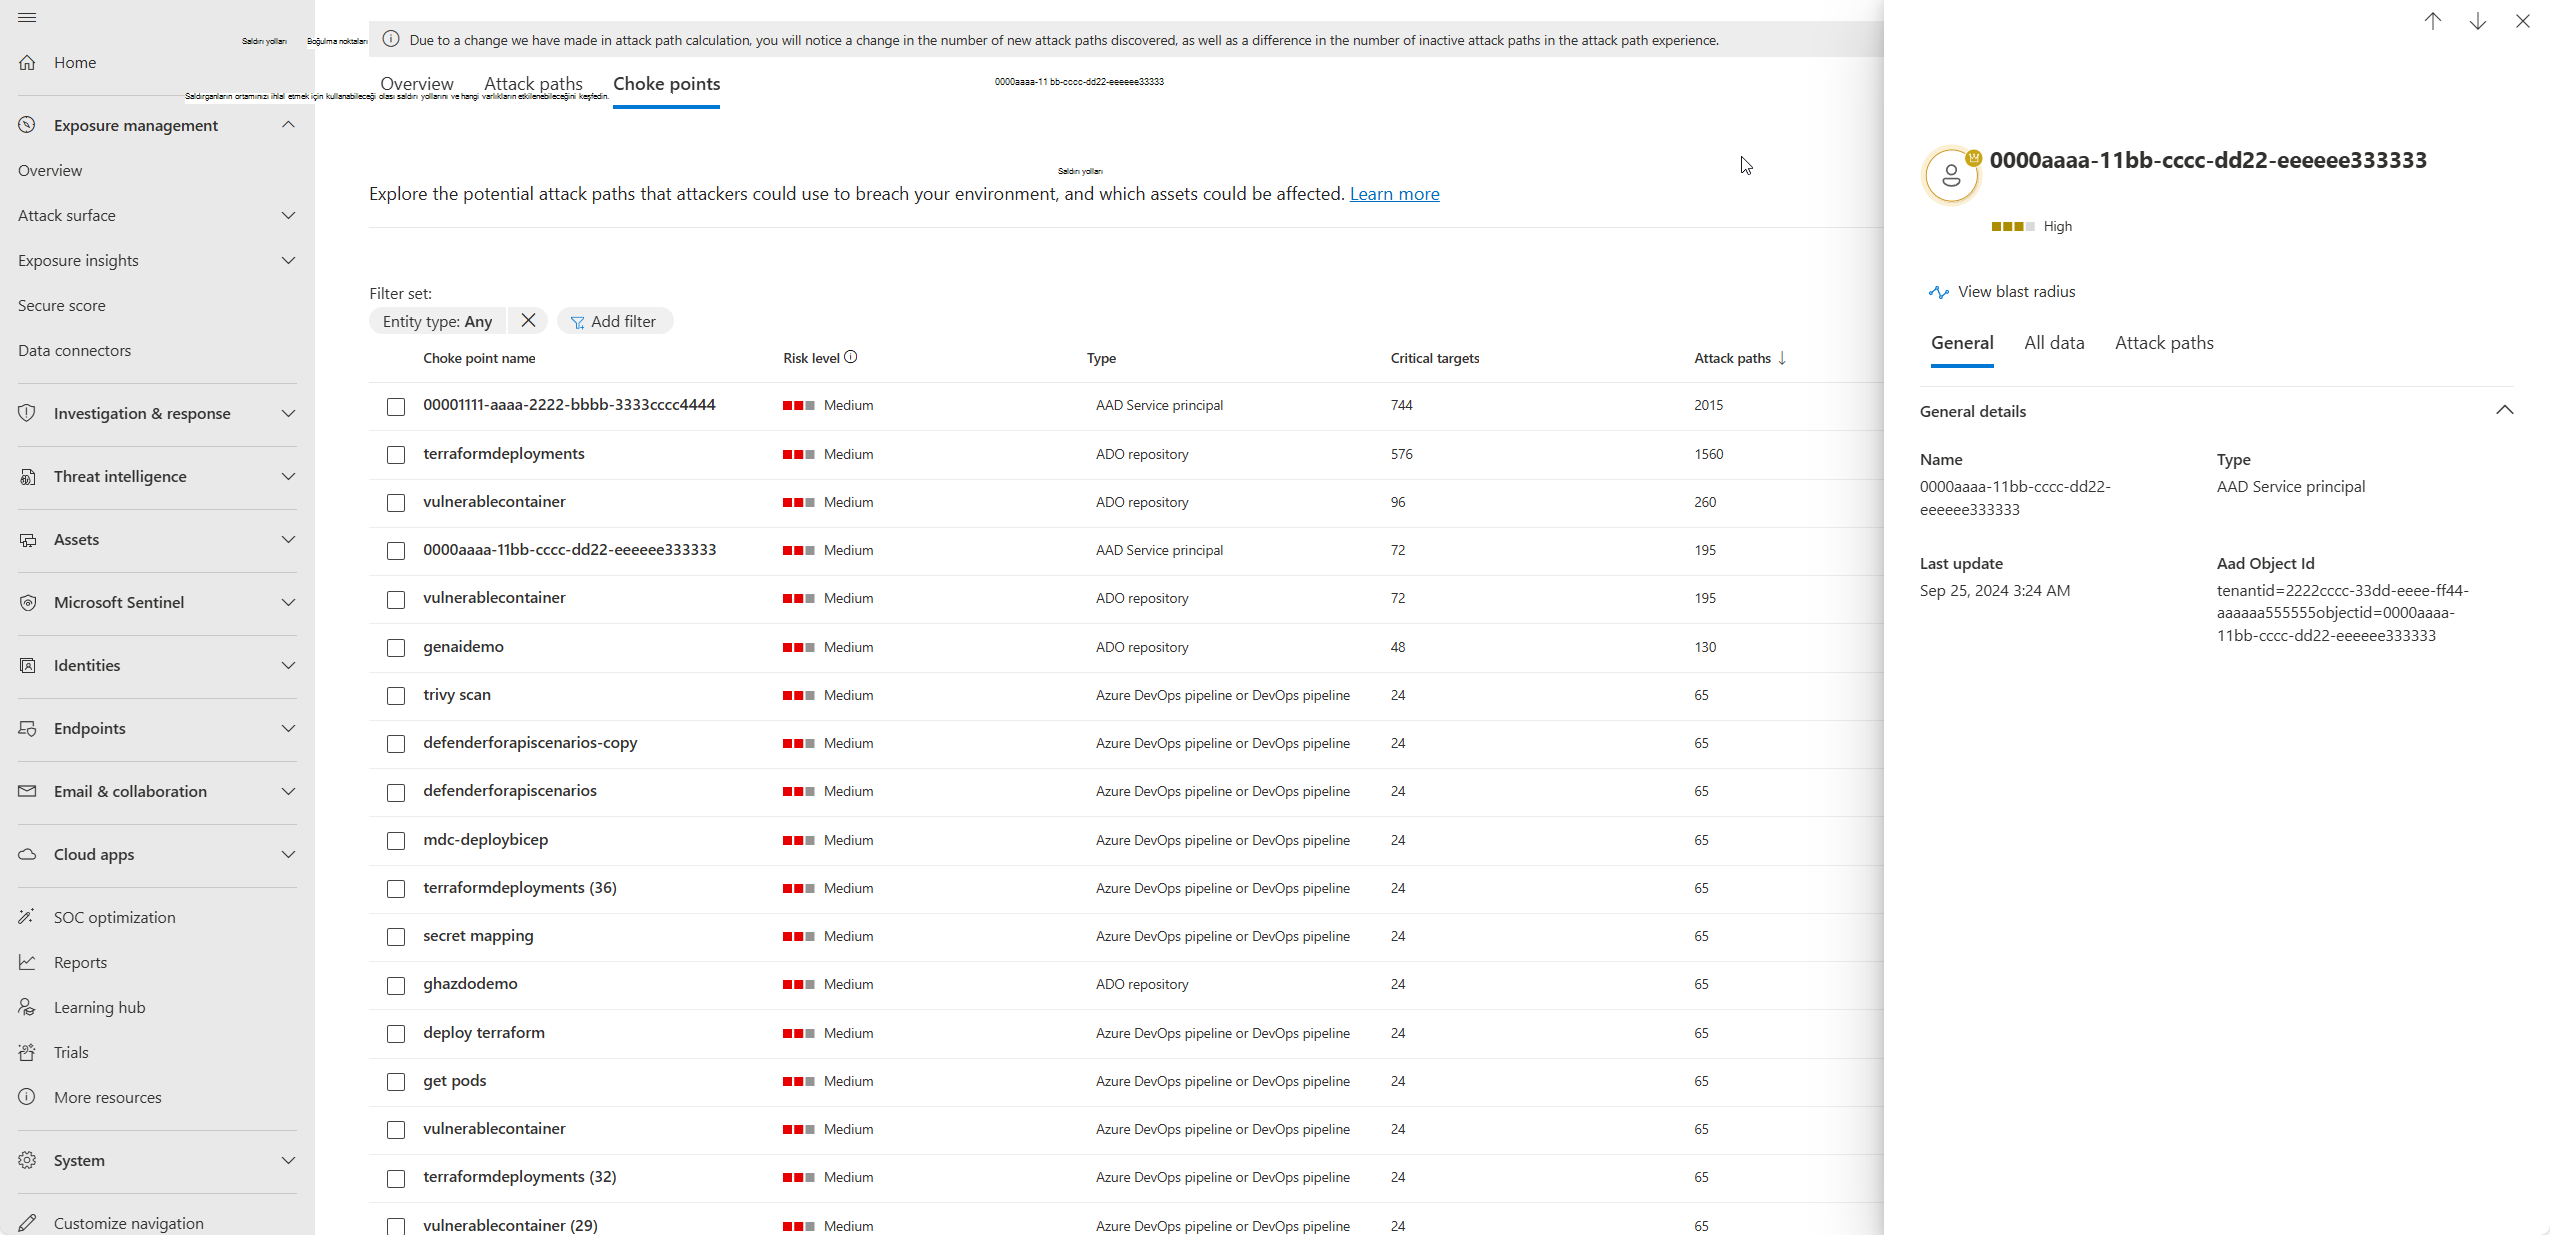The height and width of the screenshot is (1235, 2550).
Task: Click the hamburger navigation menu icon
Action: pos(27,18)
